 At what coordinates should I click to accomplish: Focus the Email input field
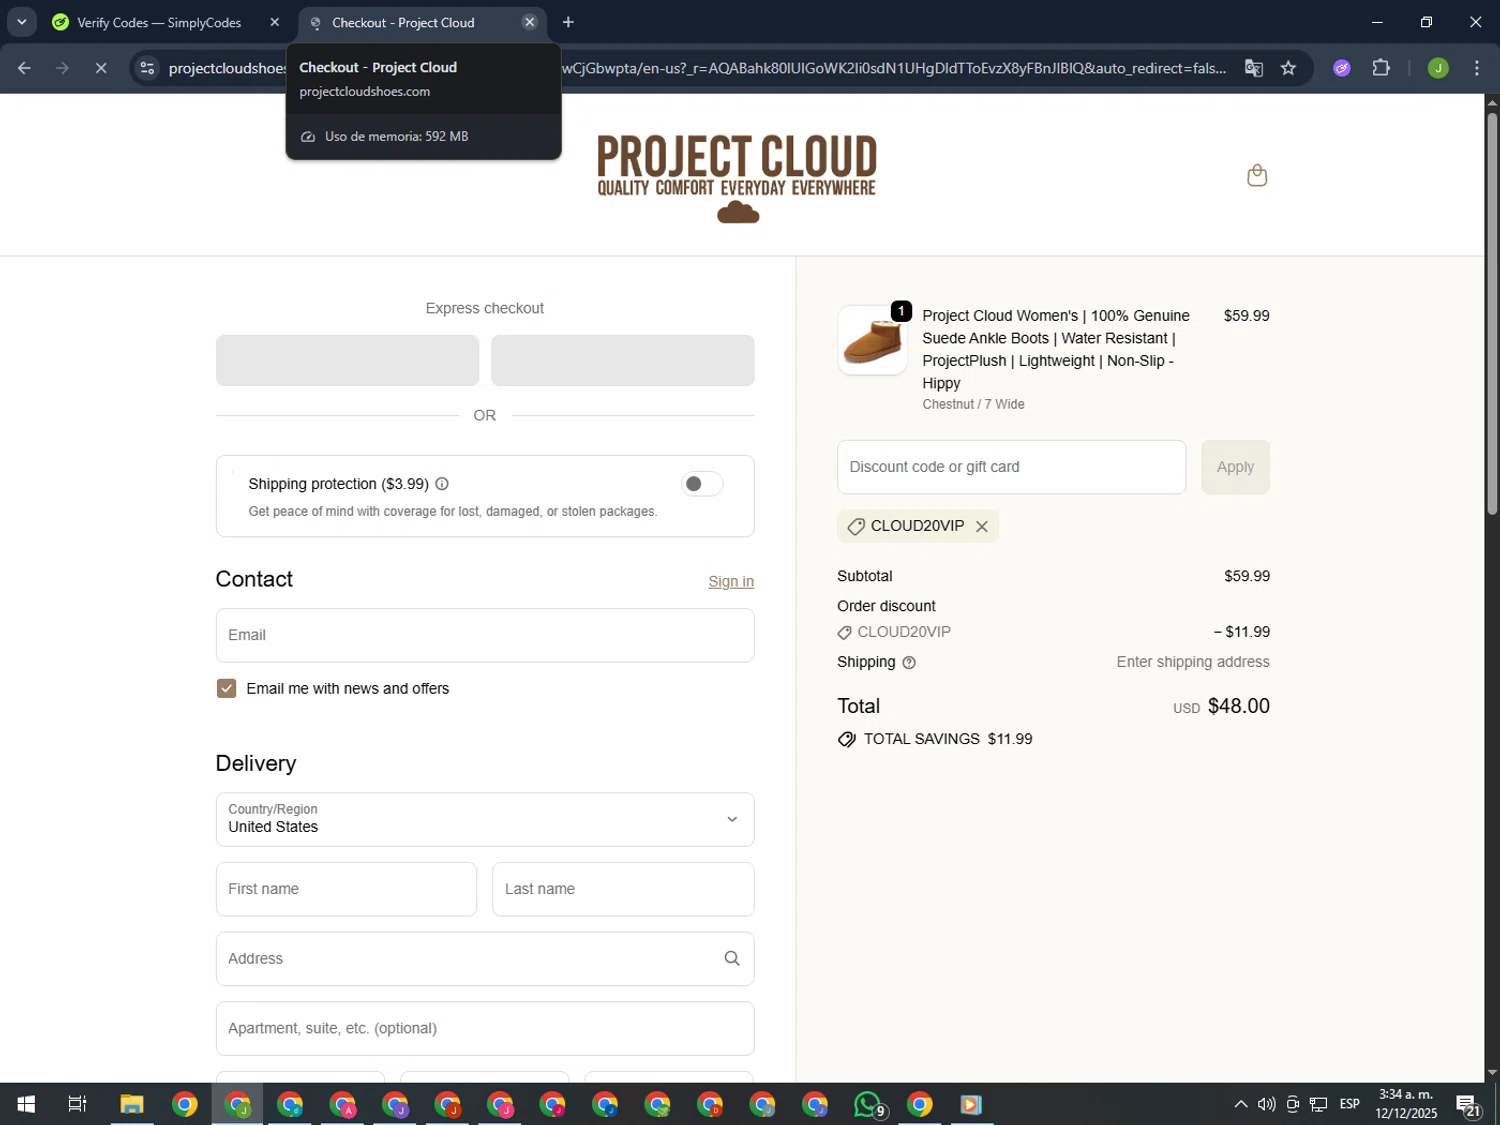coord(485,635)
